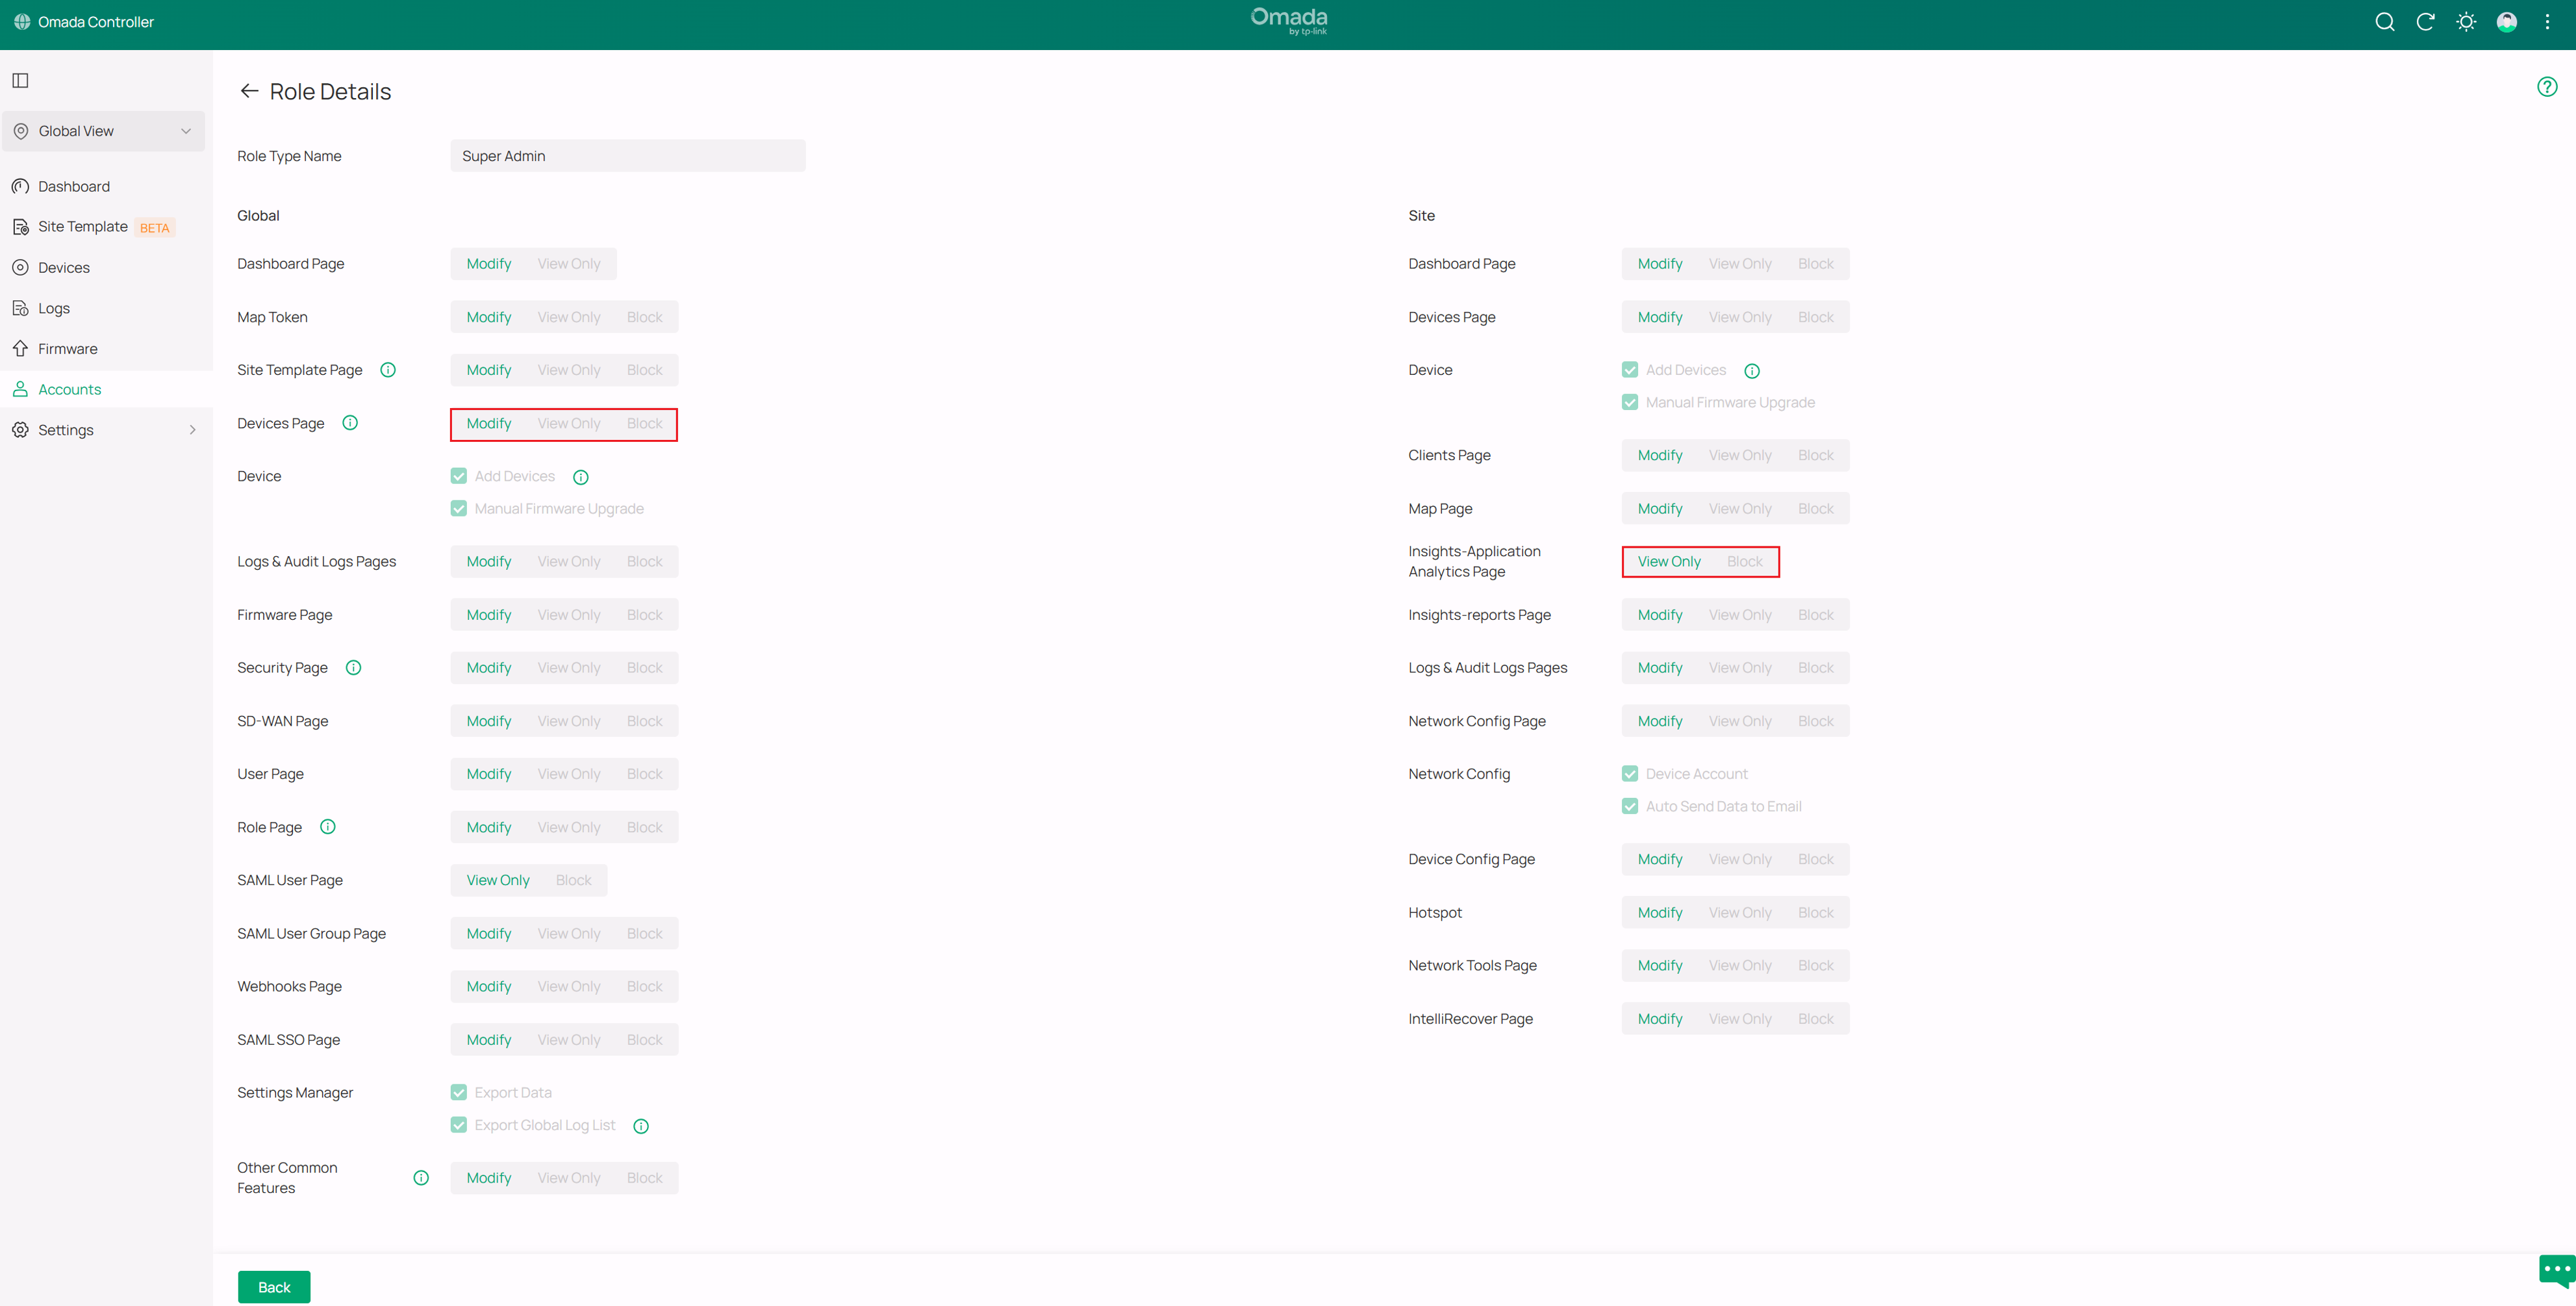Image resolution: width=2576 pixels, height=1306 pixels.
Task: Click info icon beside Export Global Log List
Action: (x=641, y=1126)
